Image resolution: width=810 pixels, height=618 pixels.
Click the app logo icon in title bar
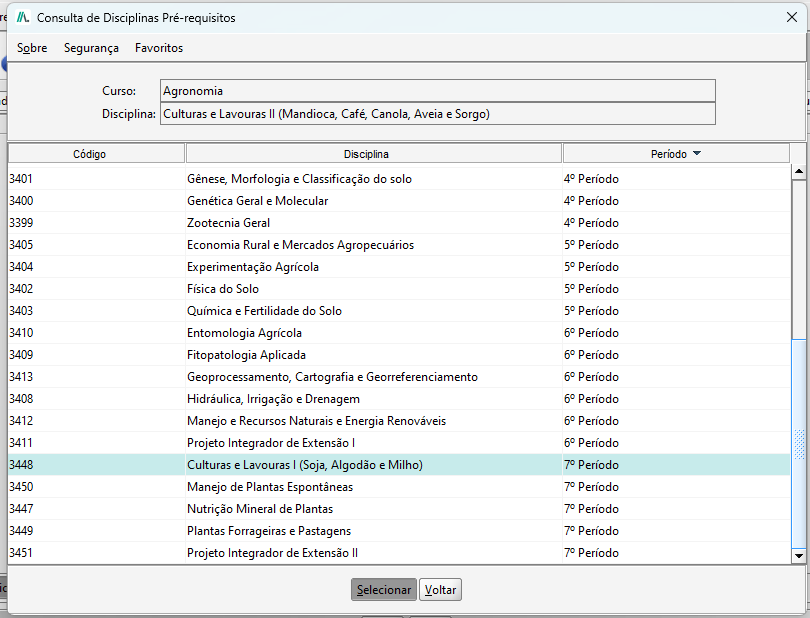(x=23, y=18)
